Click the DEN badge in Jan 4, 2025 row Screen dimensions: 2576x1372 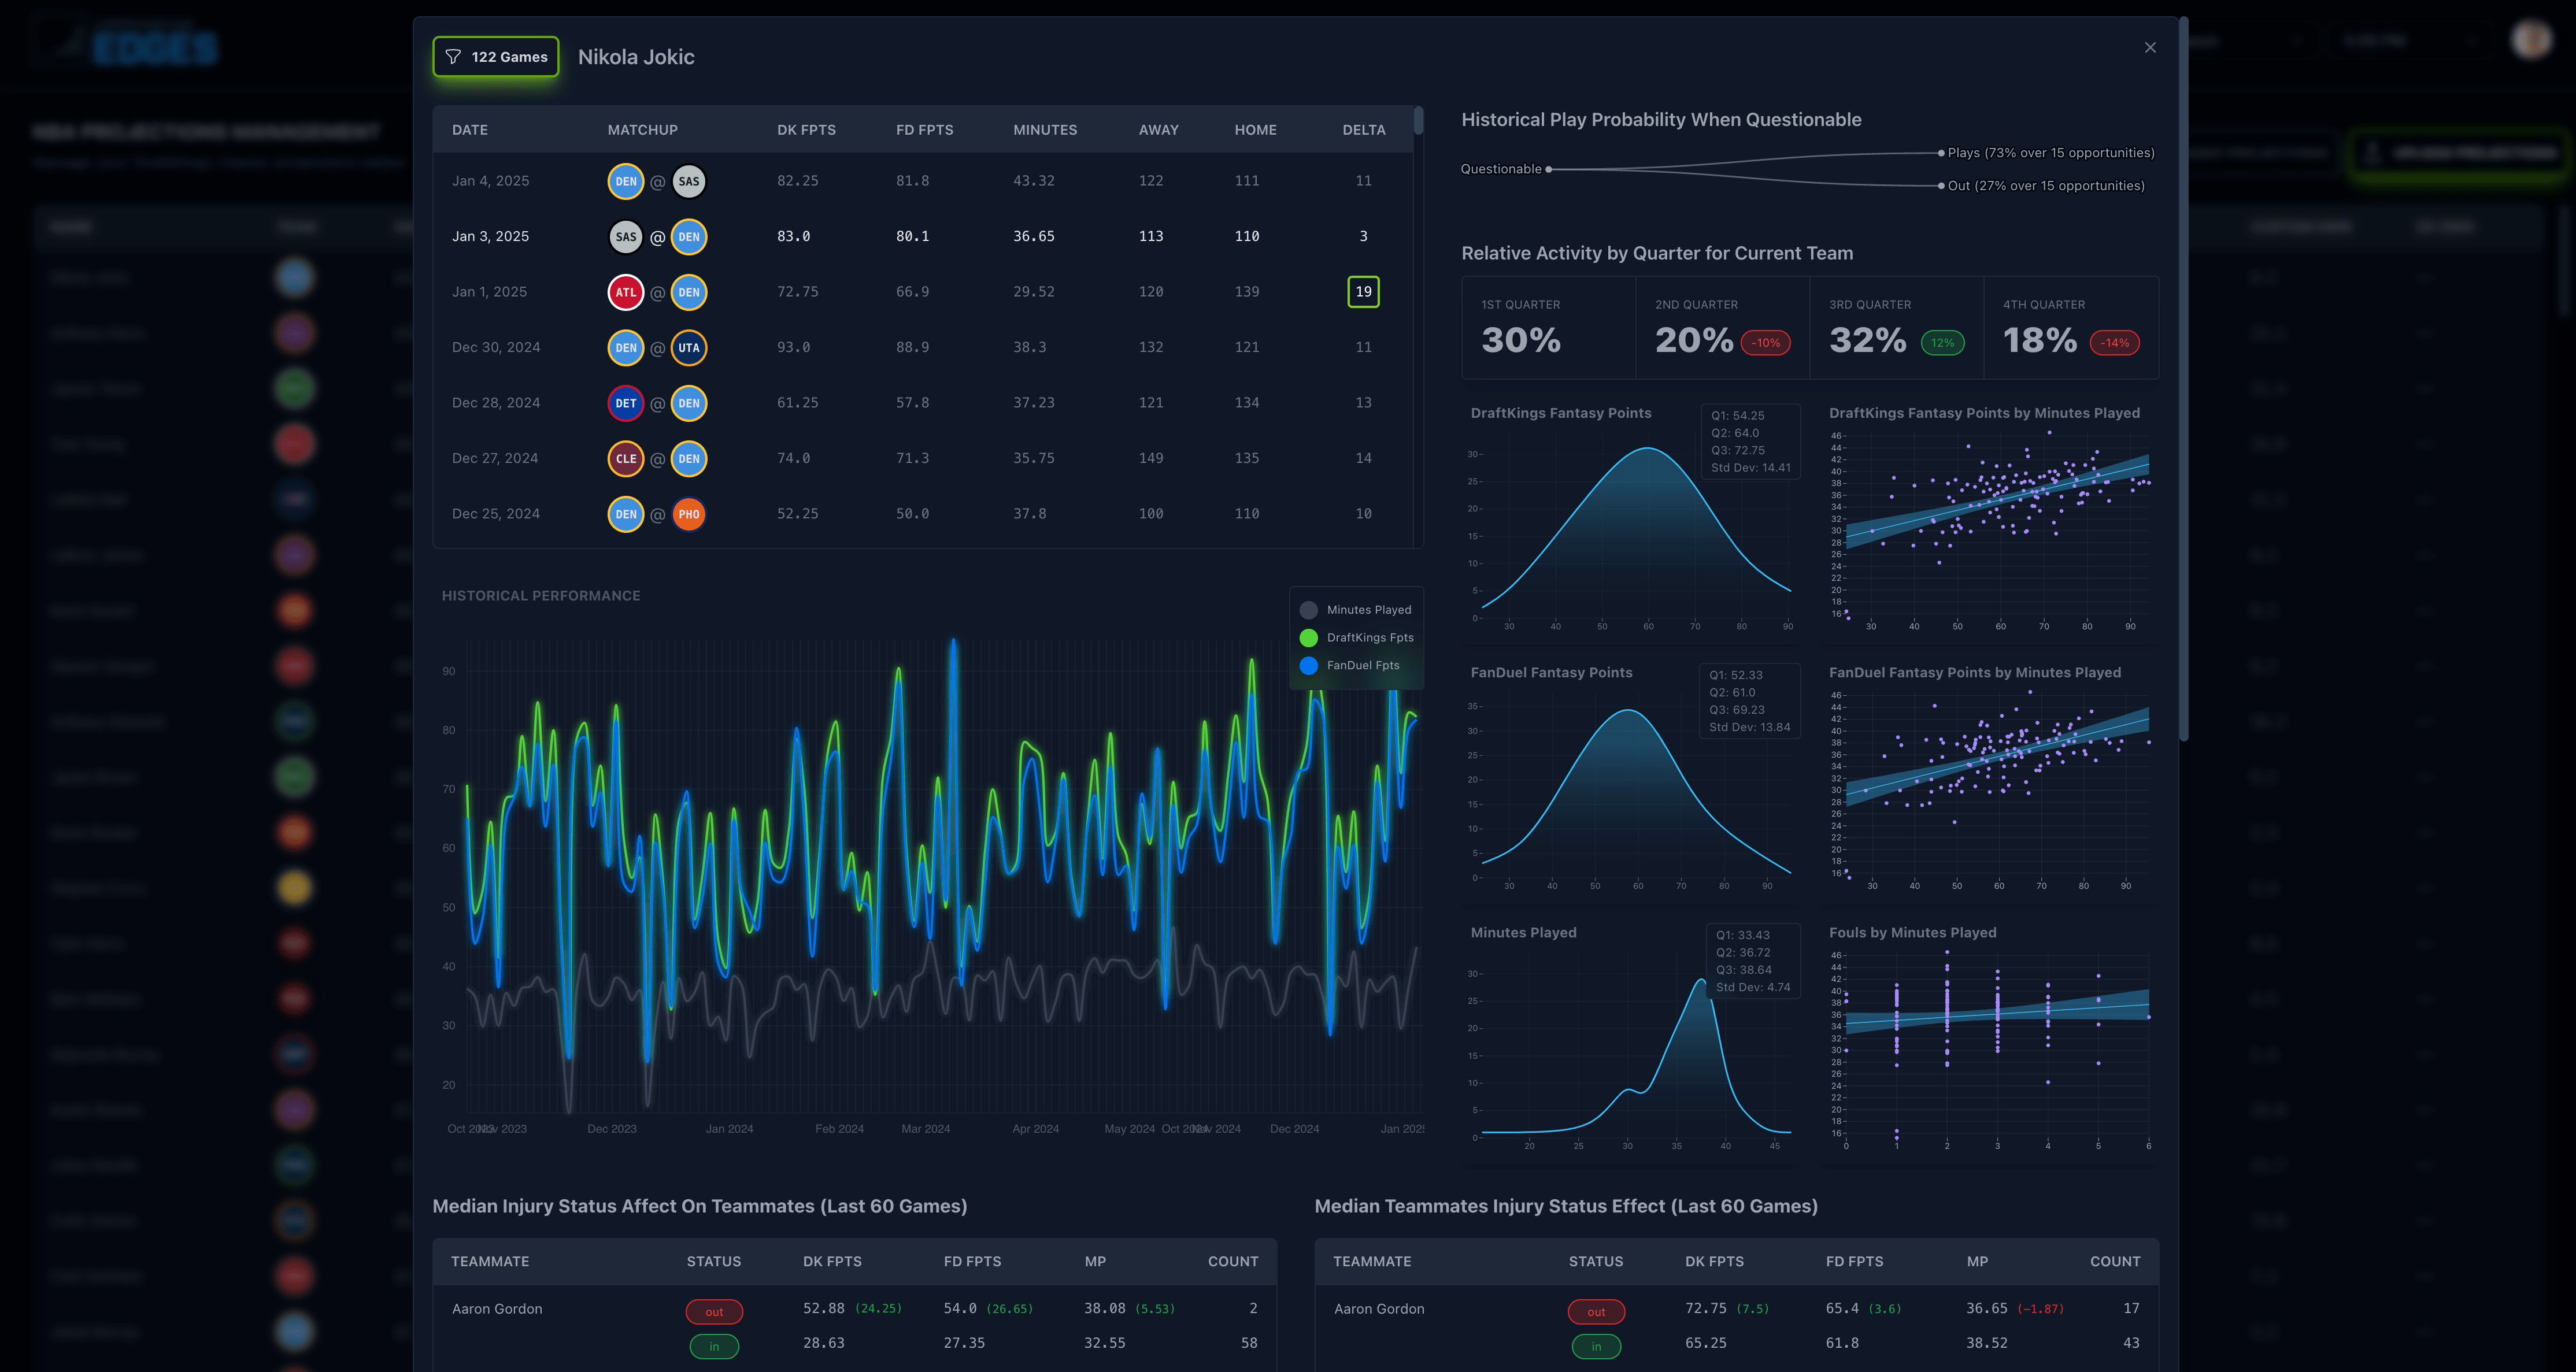click(626, 181)
